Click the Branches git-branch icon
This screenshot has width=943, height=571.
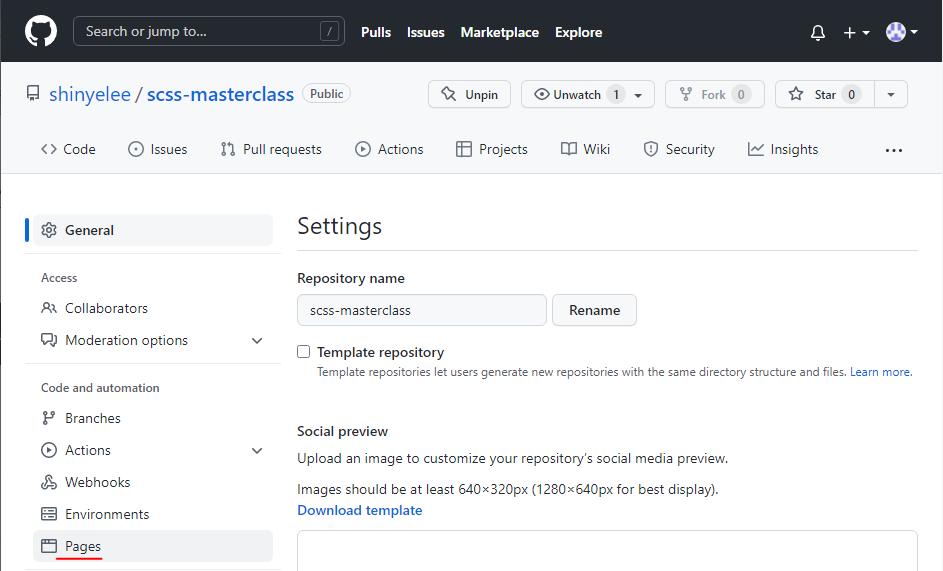pyautogui.click(x=49, y=418)
